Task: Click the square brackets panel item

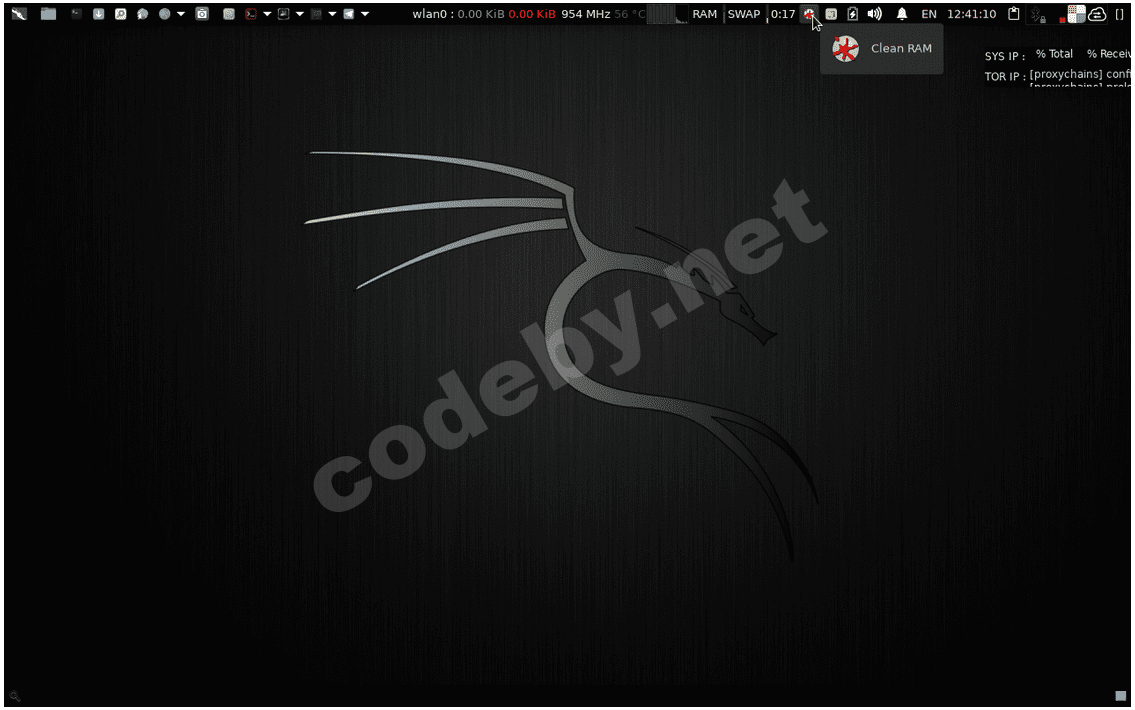Action: click(x=1120, y=14)
